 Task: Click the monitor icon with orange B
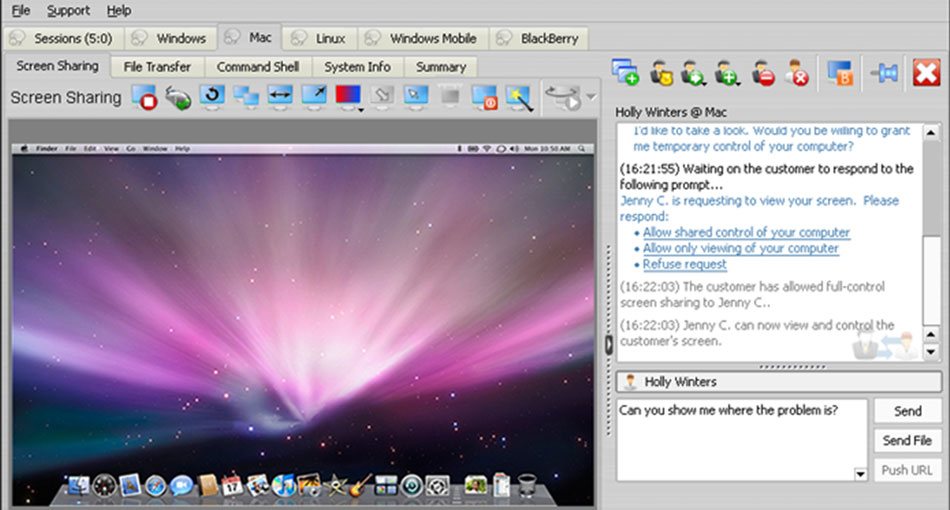(840, 73)
